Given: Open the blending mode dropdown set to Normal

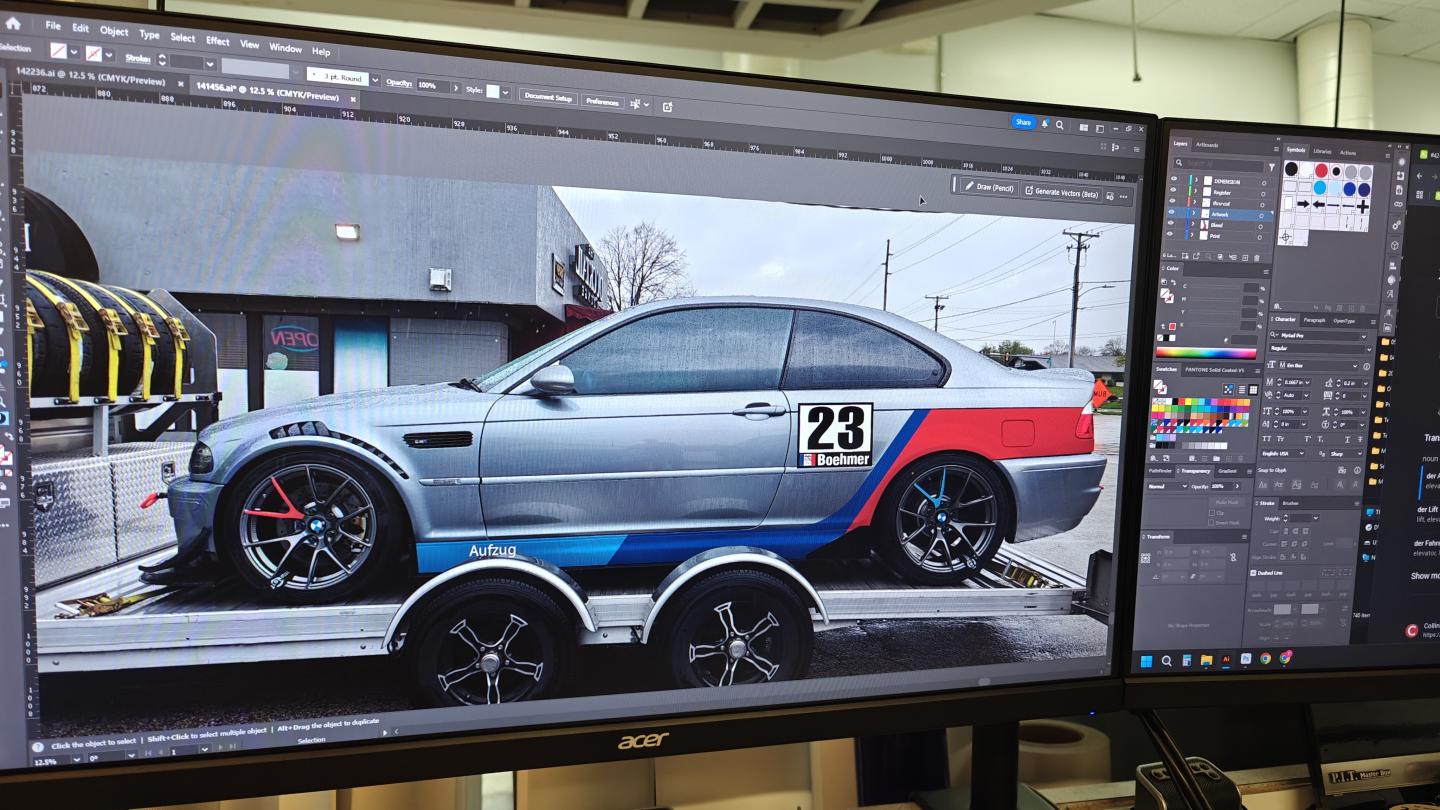Looking at the screenshot, I should [1164, 486].
